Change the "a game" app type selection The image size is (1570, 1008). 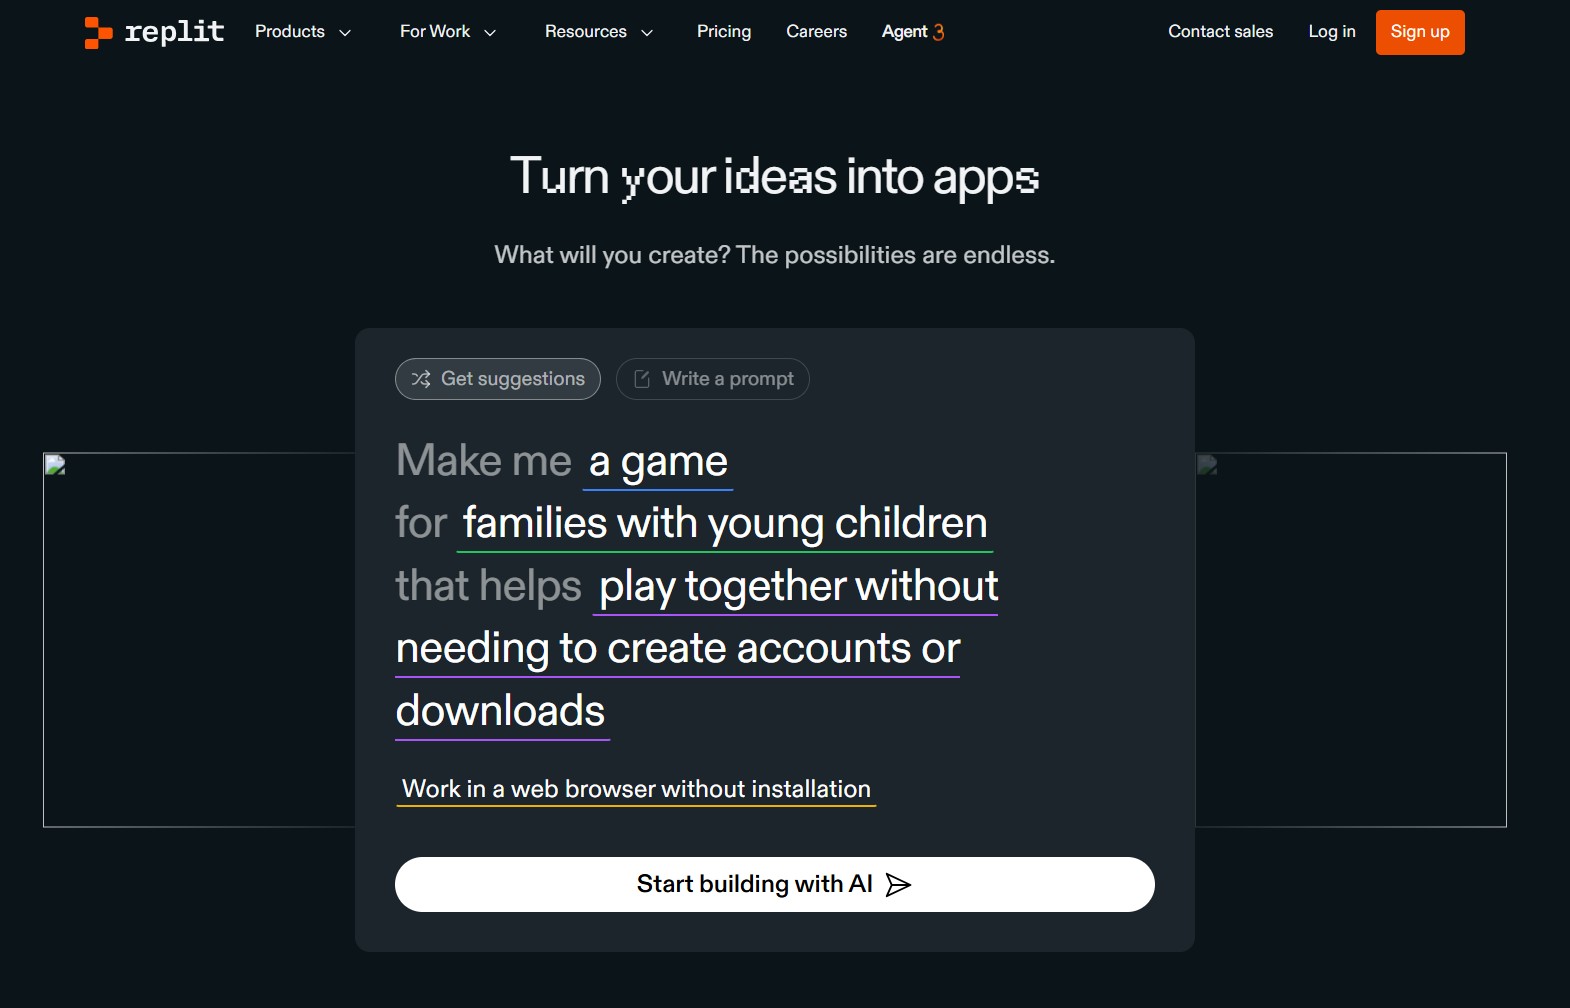click(658, 463)
